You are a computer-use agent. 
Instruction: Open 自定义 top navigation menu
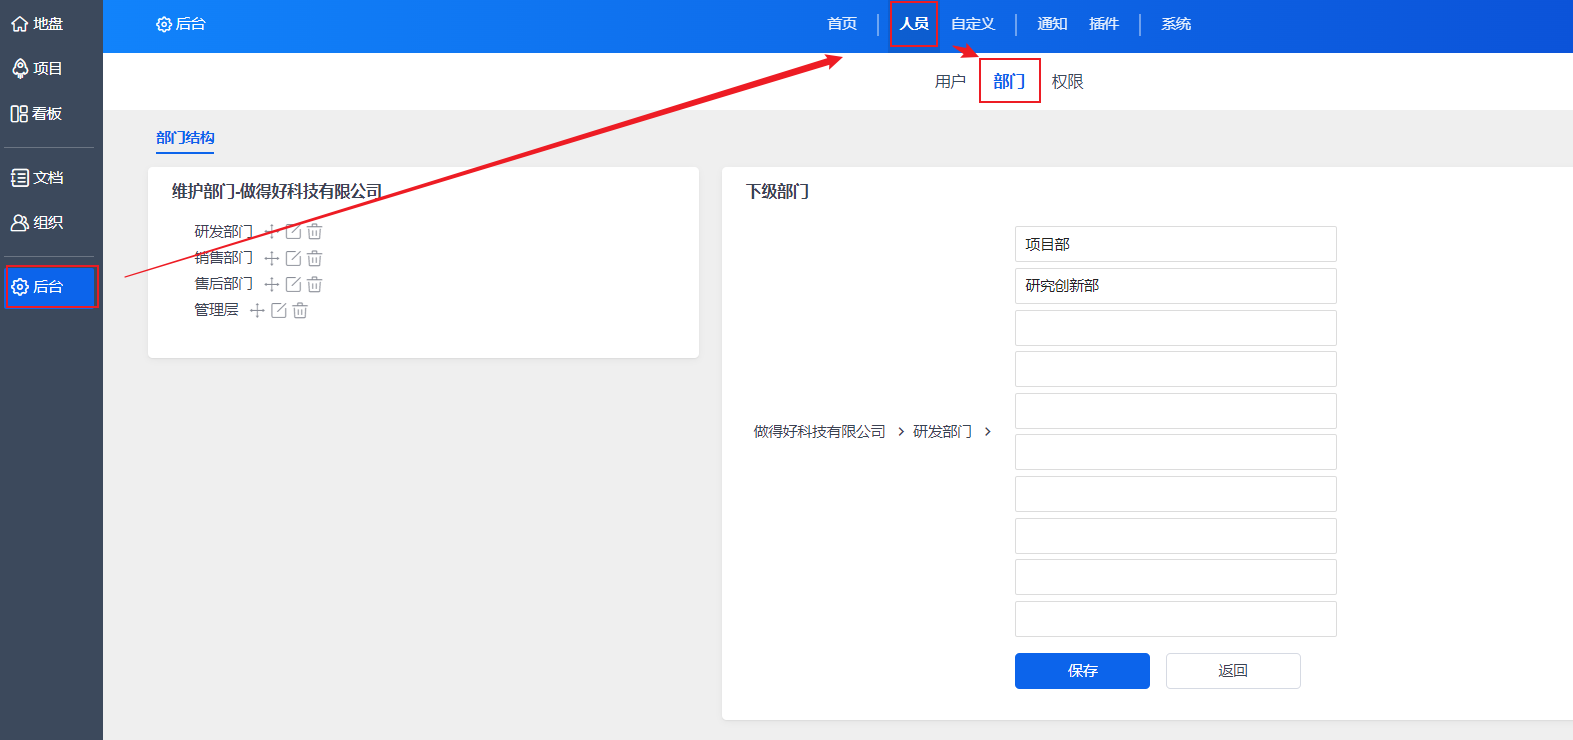(x=973, y=24)
